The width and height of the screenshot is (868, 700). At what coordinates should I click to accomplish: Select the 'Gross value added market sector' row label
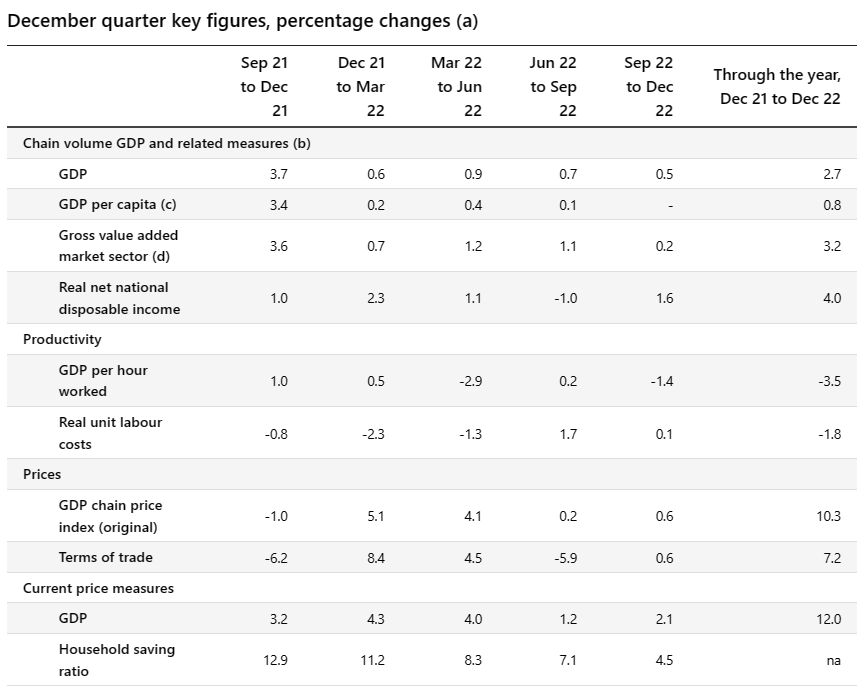pos(119,246)
